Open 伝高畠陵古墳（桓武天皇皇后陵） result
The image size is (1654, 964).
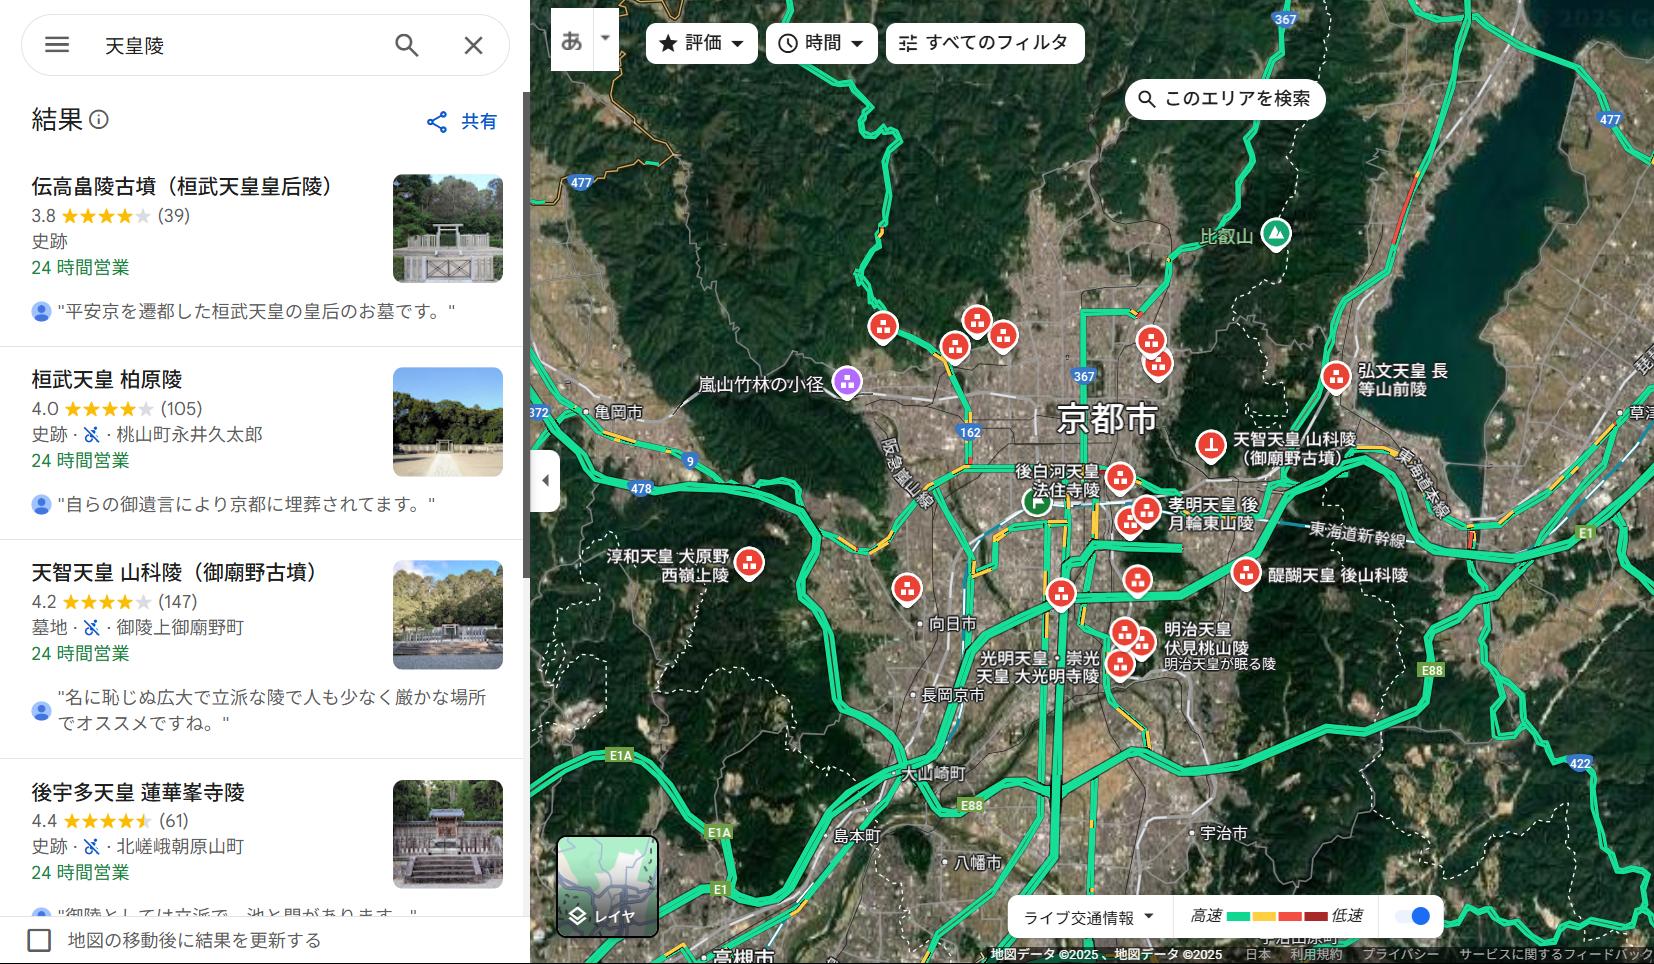pyautogui.click(x=262, y=249)
